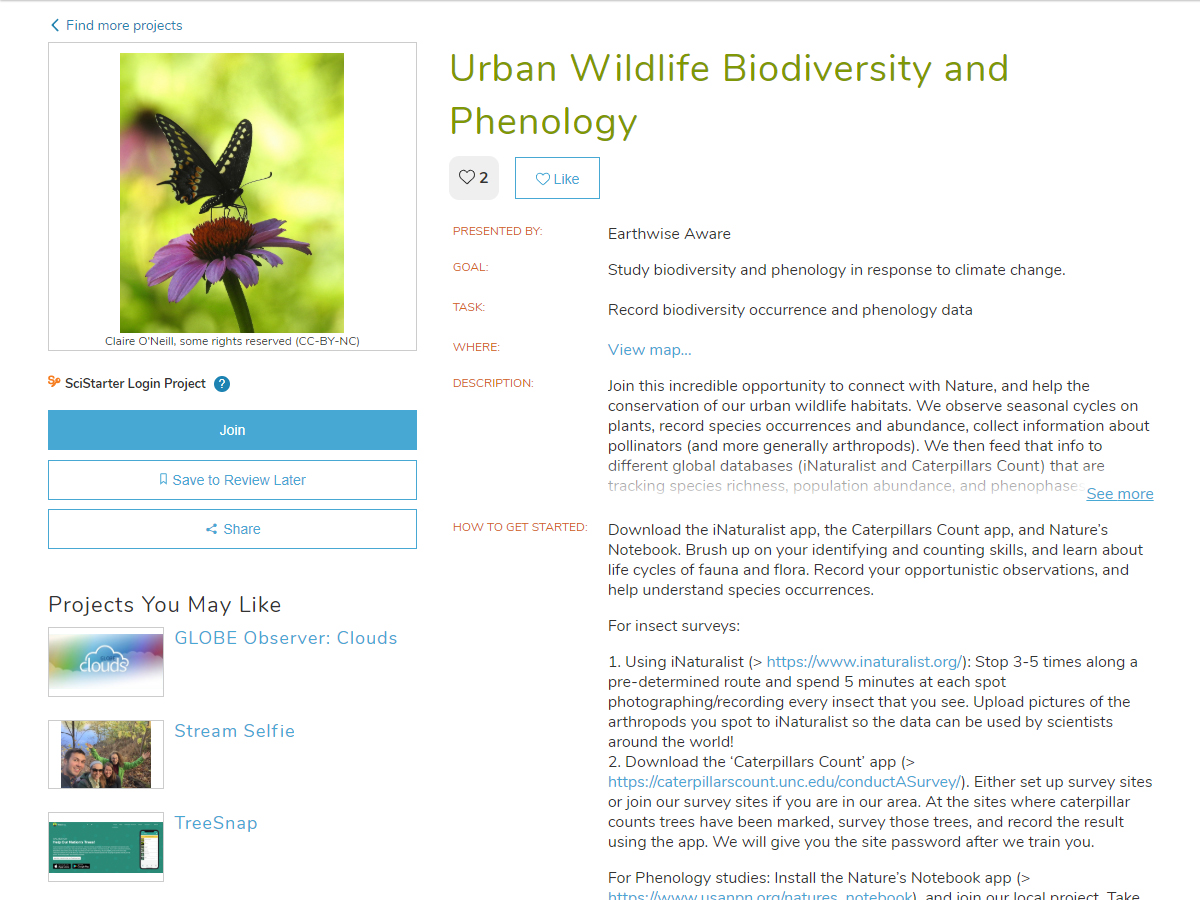Click the TreeSnap thumbnail image

click(x=106, y=846)
